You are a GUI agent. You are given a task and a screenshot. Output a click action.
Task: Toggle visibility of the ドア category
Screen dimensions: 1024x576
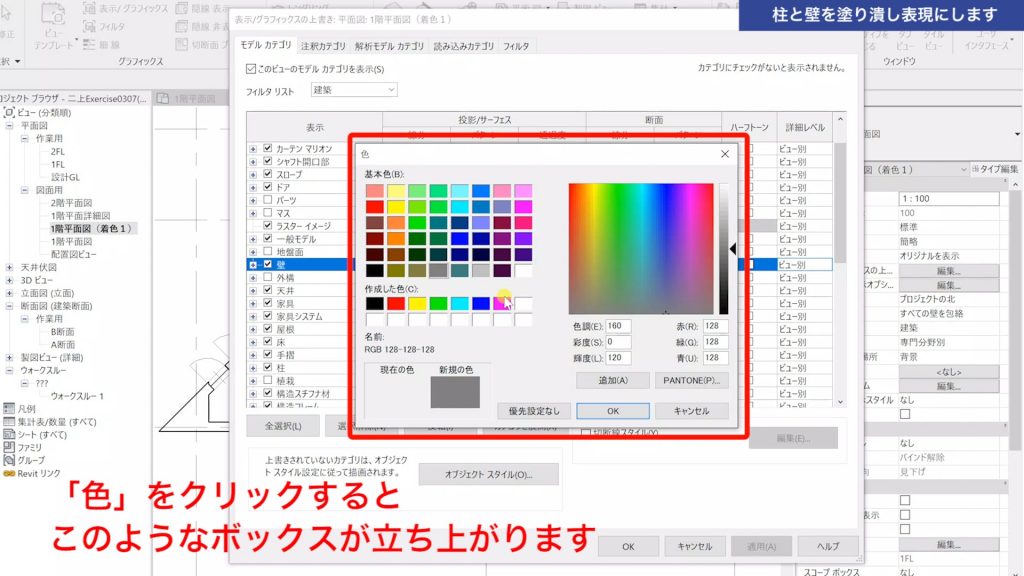pyautogui.click(x=267, y=188)
